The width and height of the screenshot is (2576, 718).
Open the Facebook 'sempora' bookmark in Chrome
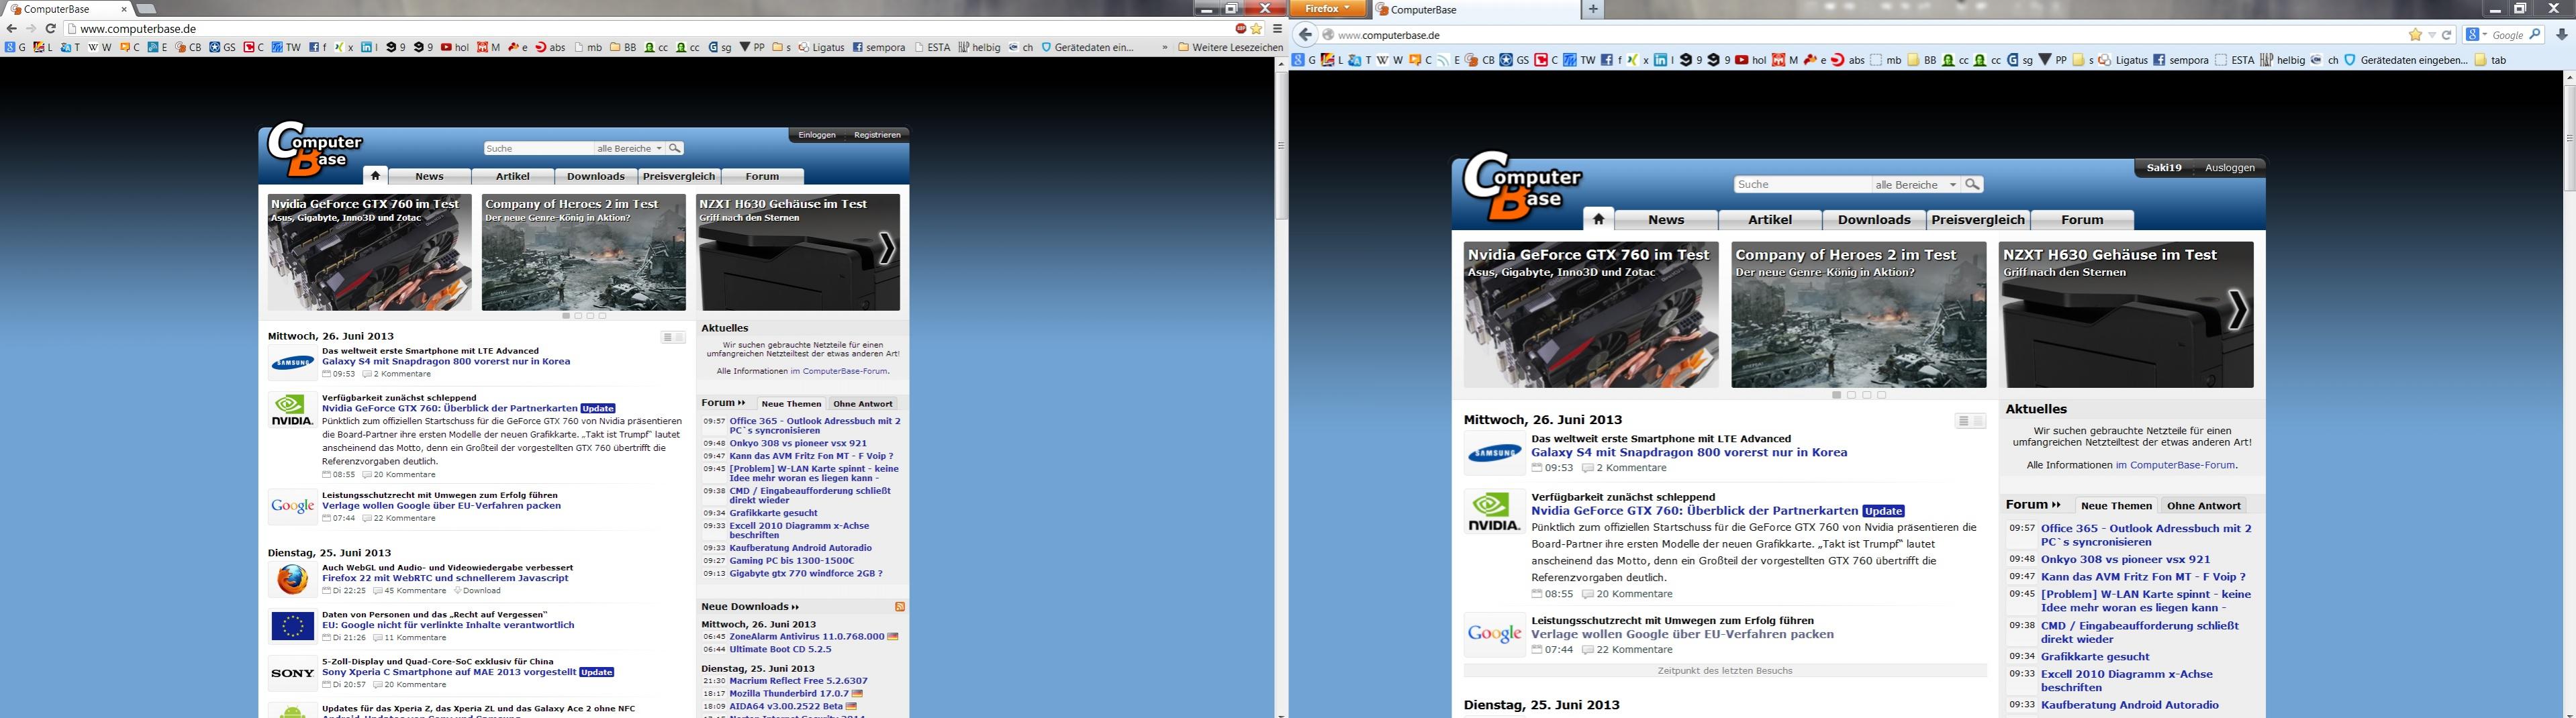(879, 47)
